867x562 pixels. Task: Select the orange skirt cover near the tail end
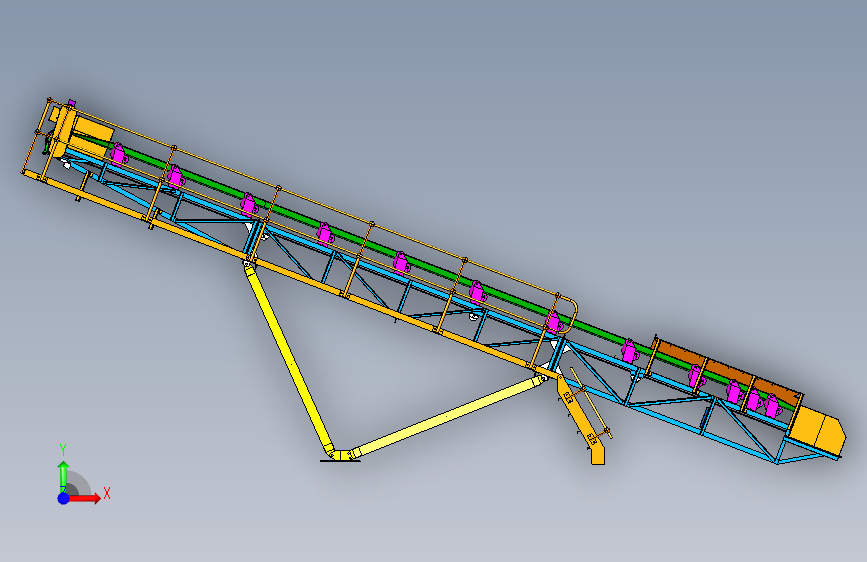pos(727,369)
